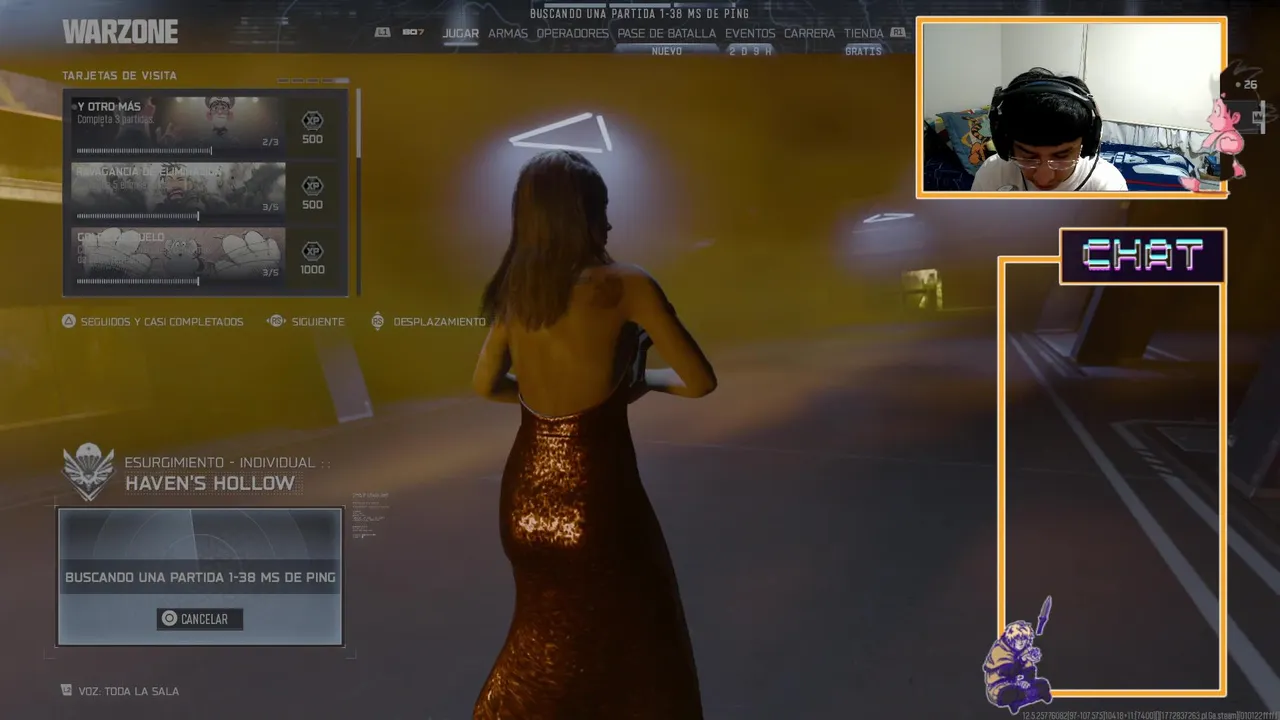1280x720 pixels.
Task: Click the R1 next-tab icon
Action: point(898,33)
